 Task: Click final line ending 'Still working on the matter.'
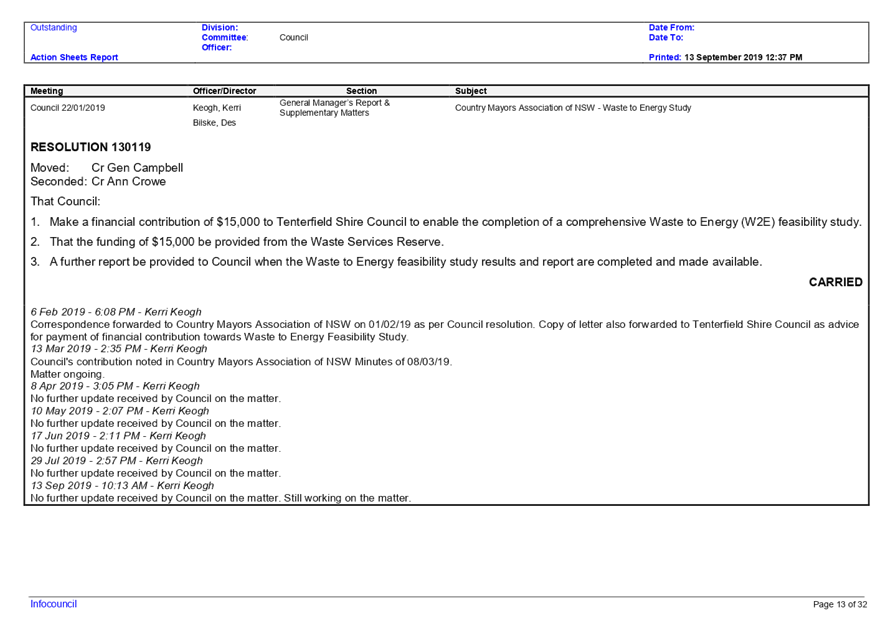click(220, 498)
